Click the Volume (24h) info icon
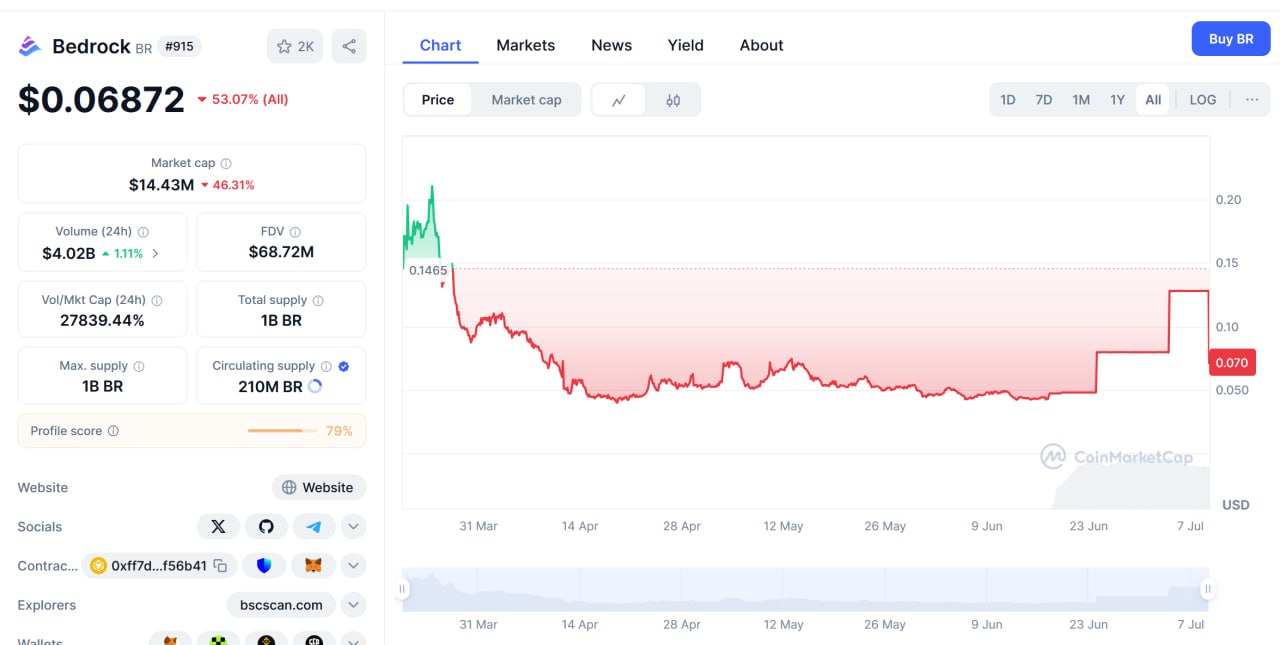The width and height of the screenshot is (1280, 645). pyautogui.click(x=144, y=232)
